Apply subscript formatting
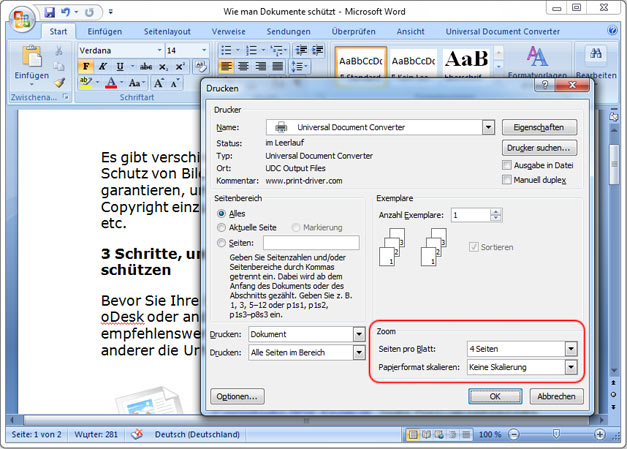The width and height of the screenshot is (627, 449). 163,66
